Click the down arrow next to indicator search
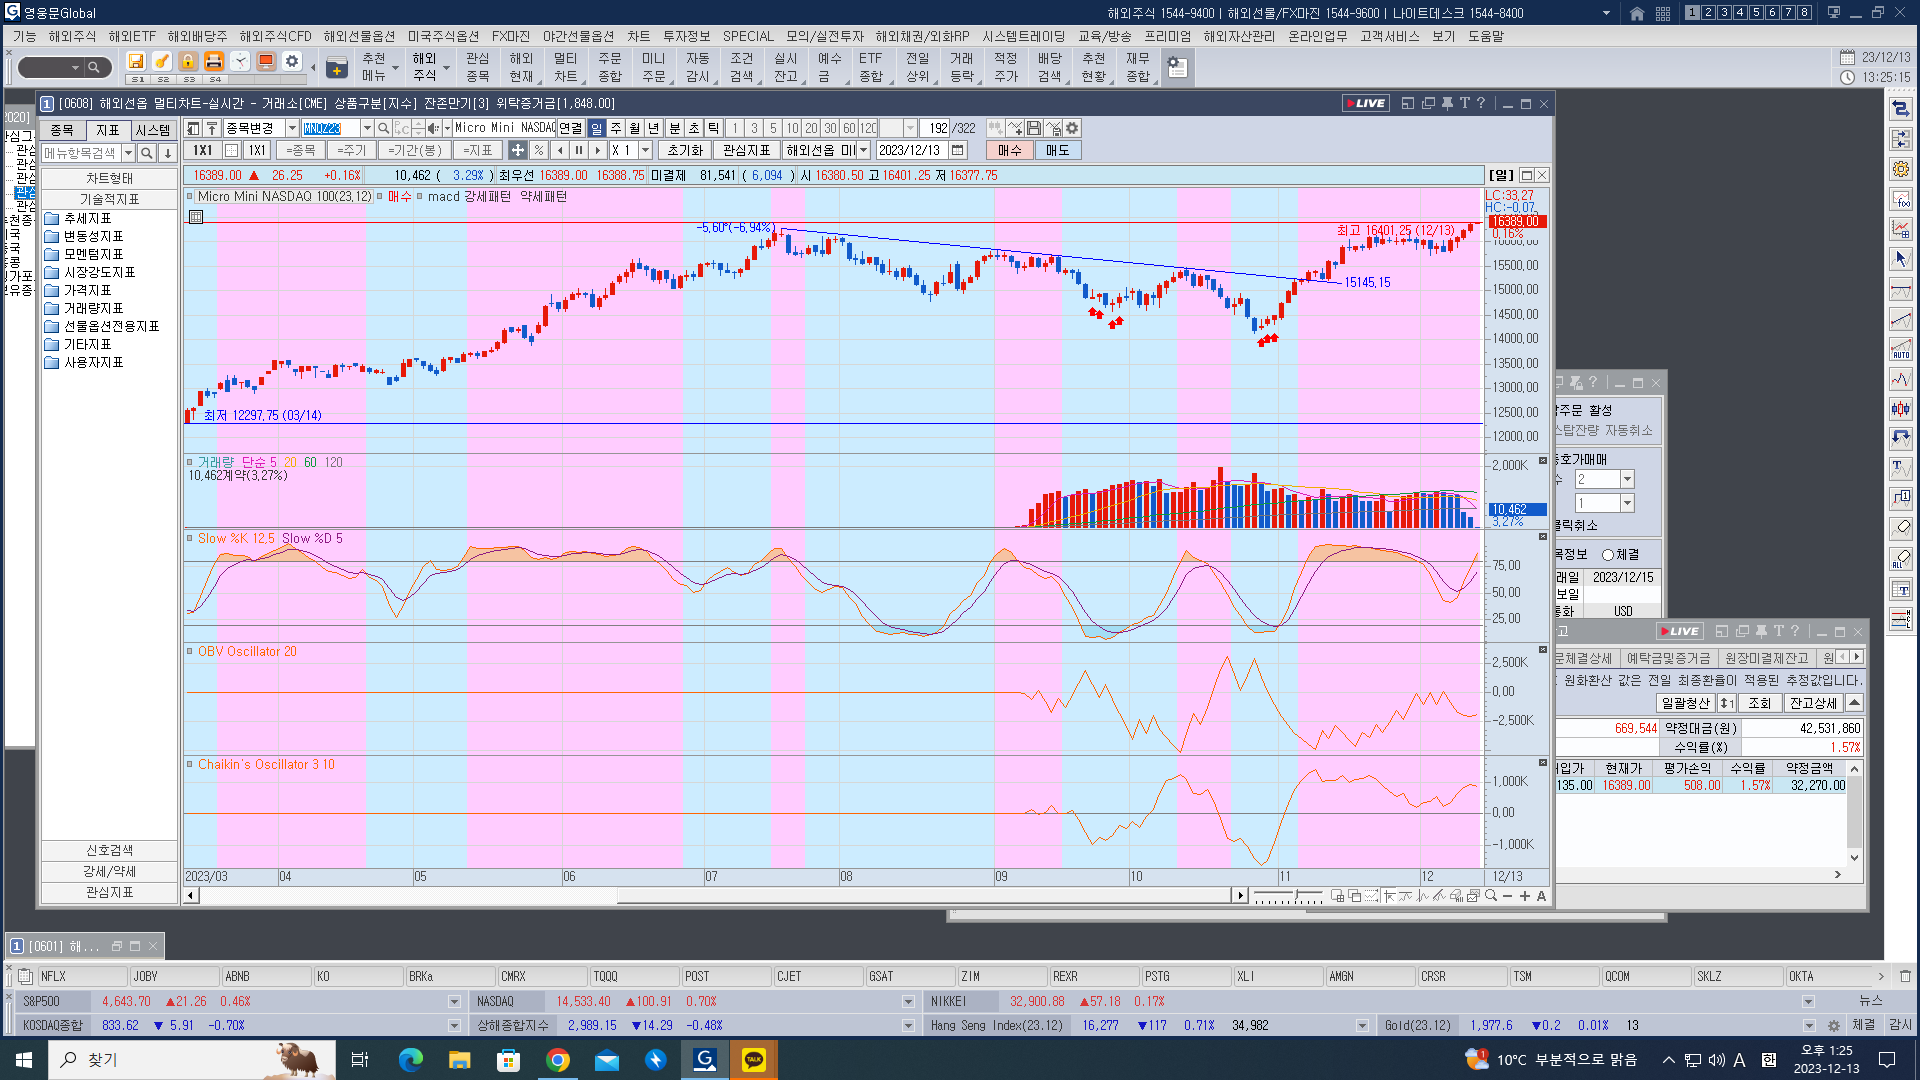 (x=168, y=153)
